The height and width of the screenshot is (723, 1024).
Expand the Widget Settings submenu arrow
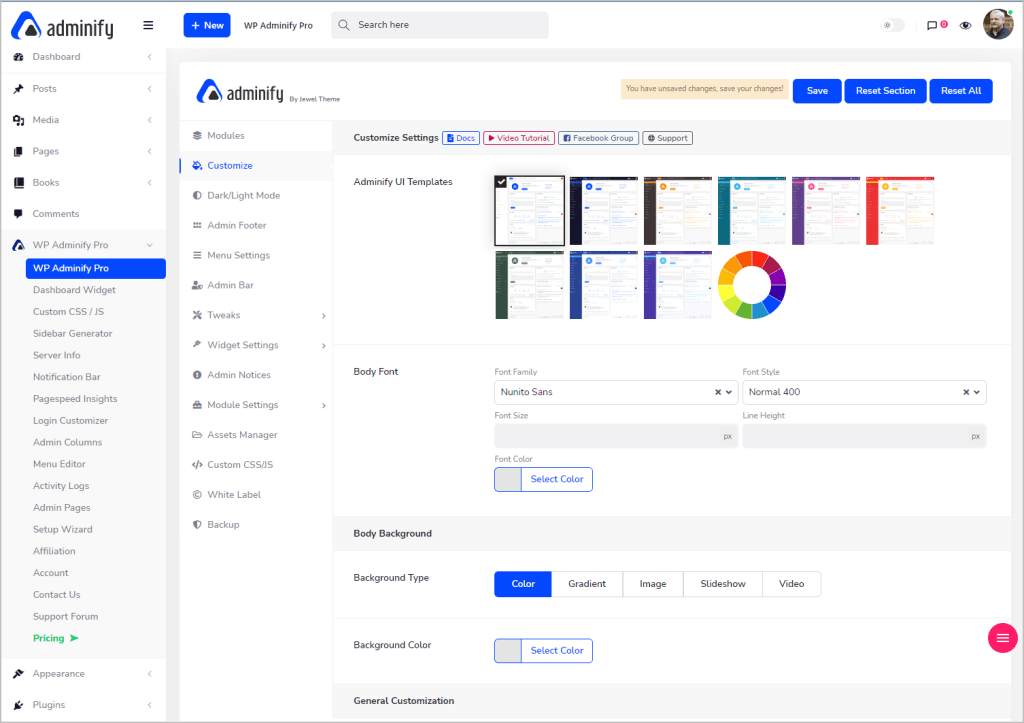[x=324, y=345]
